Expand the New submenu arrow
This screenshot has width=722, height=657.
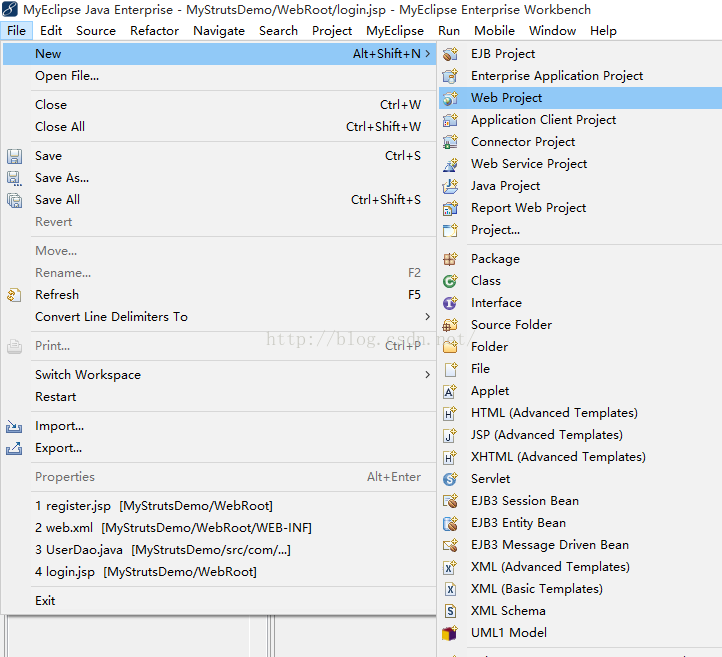[x=428, y=54]
